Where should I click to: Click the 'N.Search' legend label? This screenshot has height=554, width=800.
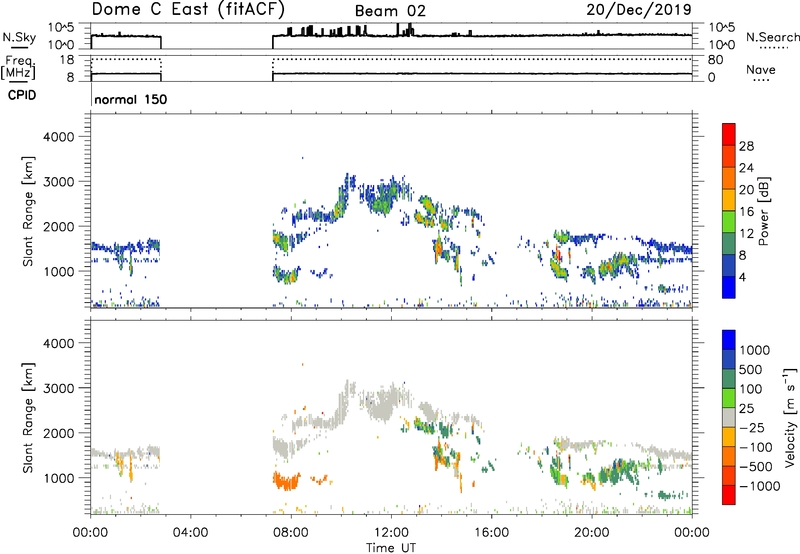pyautogui.click(x=773, y=37)
